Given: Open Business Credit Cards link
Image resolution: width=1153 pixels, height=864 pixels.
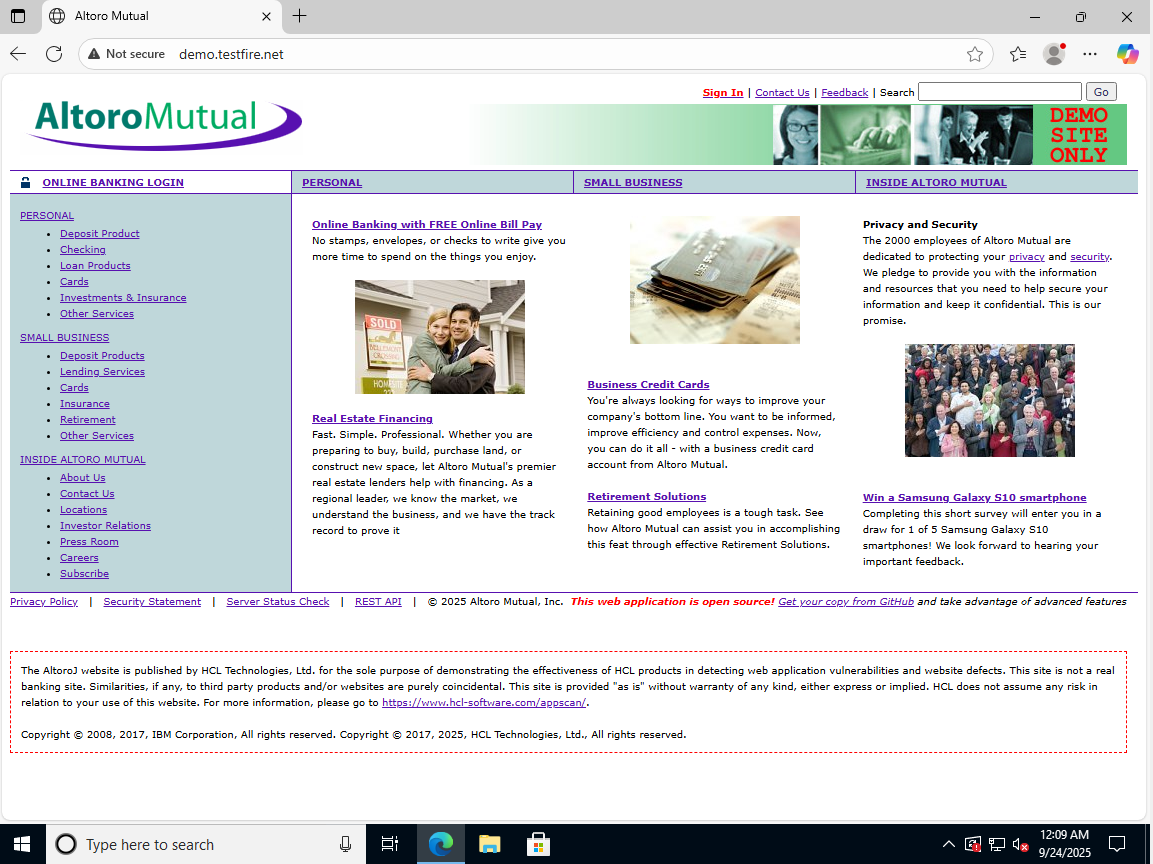Looking at the screenshot, I should point(648,385).
